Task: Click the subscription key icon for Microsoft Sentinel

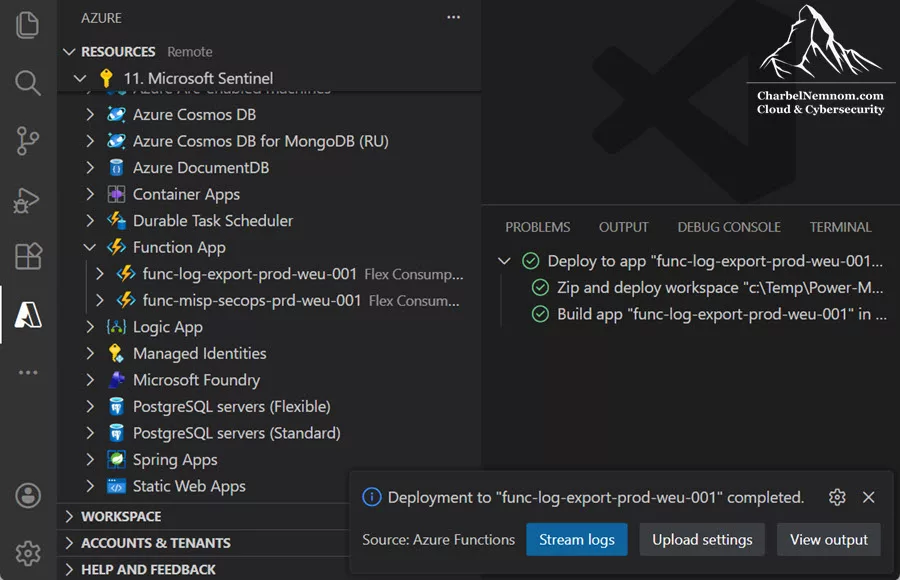Action: pos(106,78)
